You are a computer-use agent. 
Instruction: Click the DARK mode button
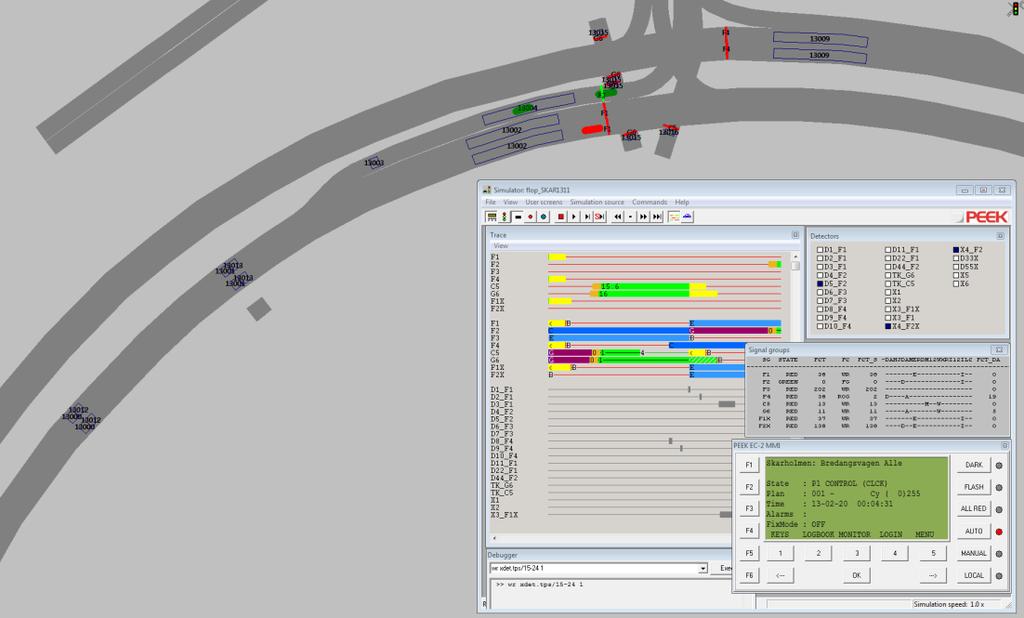pyautogui.click(x=973, y=464)
